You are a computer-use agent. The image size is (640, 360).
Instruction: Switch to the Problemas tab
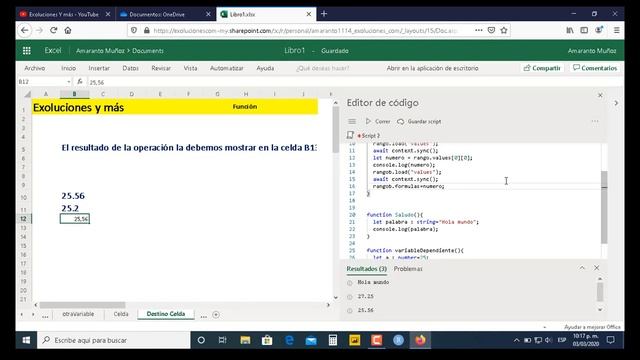(408, 269)
